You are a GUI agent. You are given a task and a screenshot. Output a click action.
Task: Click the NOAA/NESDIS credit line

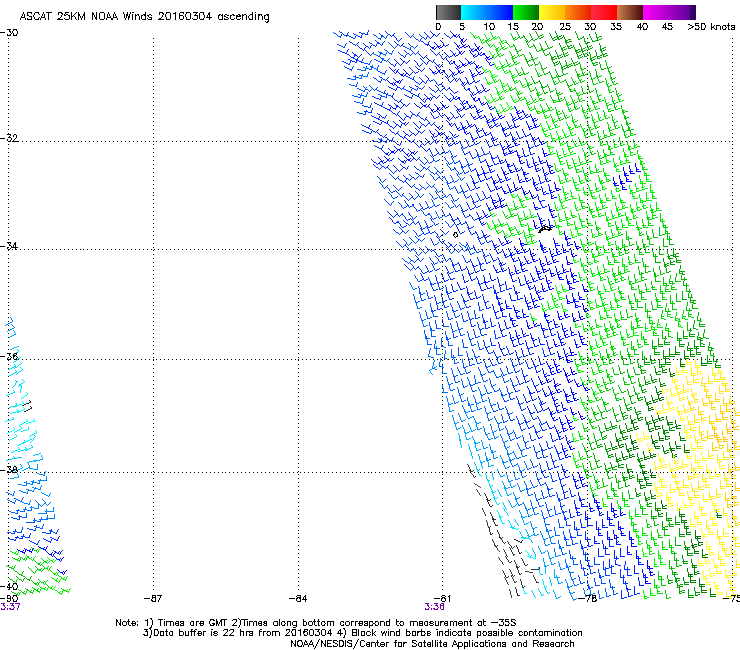tap(432, 644)
